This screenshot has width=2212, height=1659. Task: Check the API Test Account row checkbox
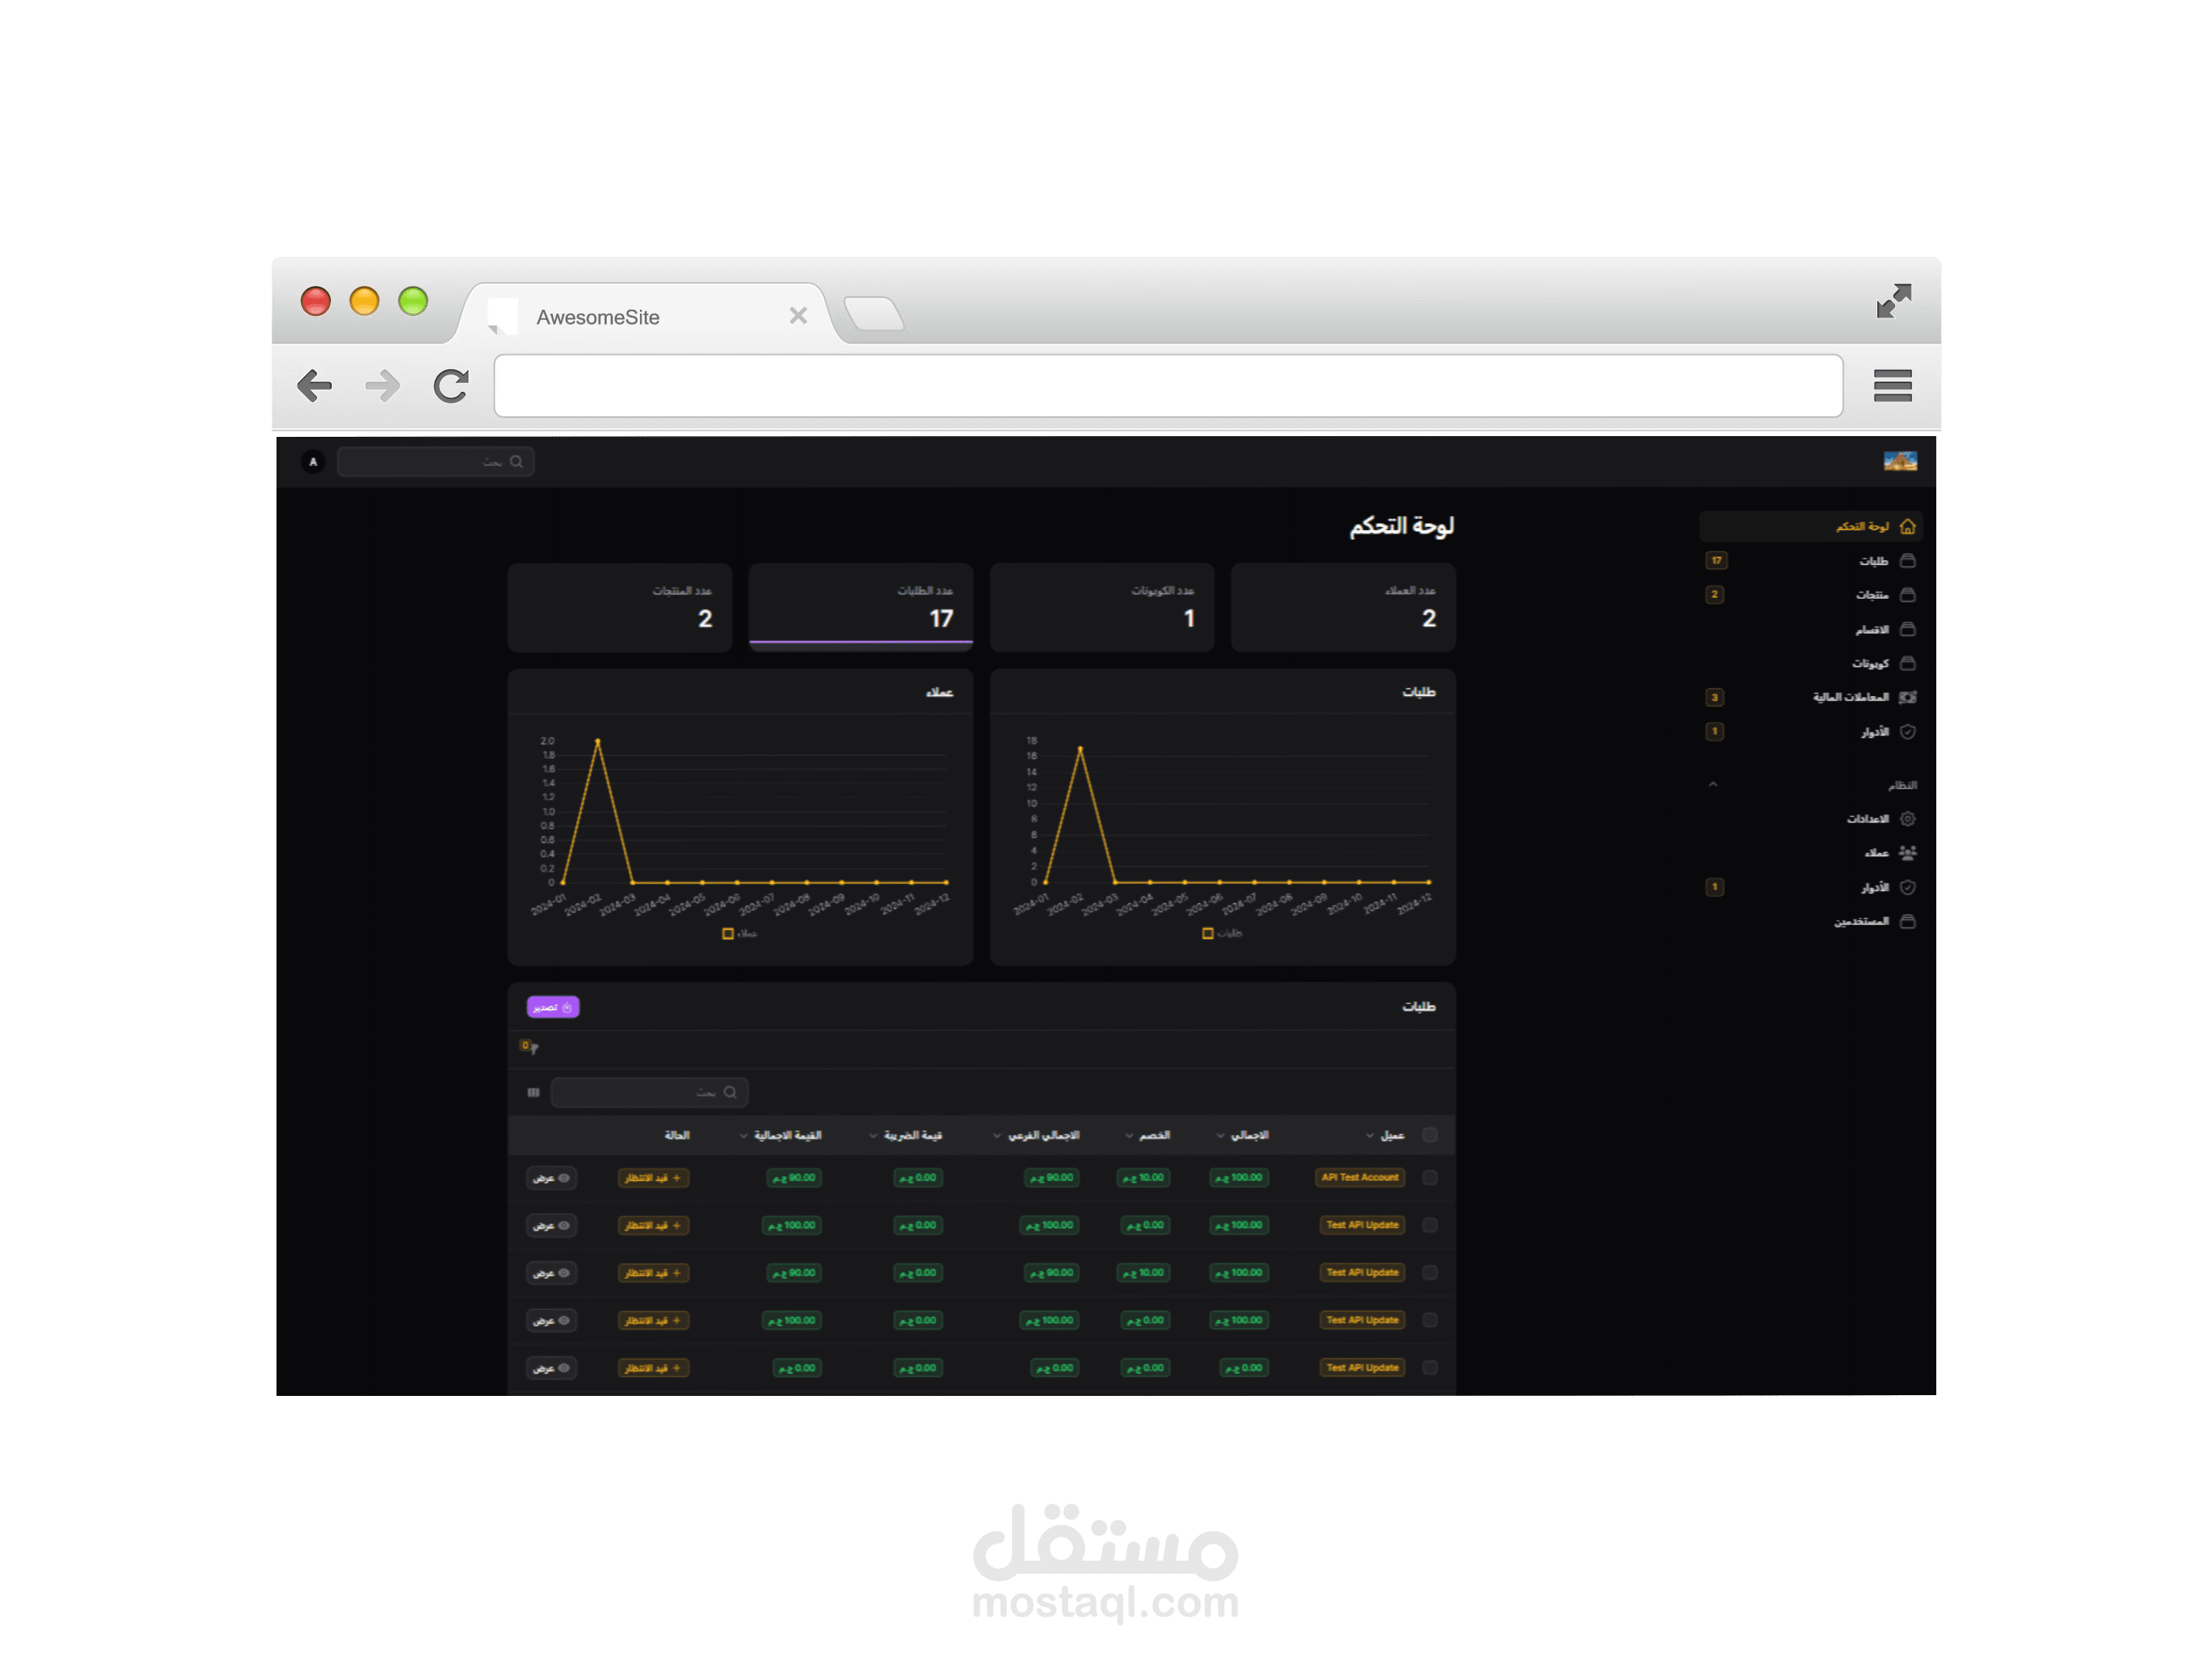1429,1178
